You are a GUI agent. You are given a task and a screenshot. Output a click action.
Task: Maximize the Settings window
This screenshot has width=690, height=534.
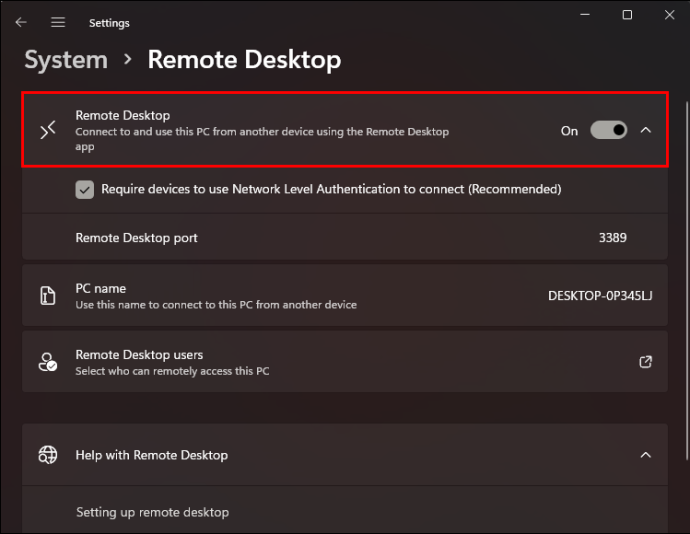627,15
